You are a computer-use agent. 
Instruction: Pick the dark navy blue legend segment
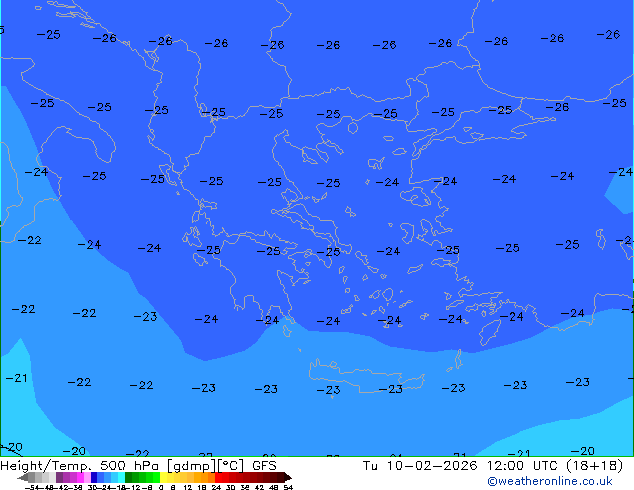pyautogui.click(x=94, y=477)
